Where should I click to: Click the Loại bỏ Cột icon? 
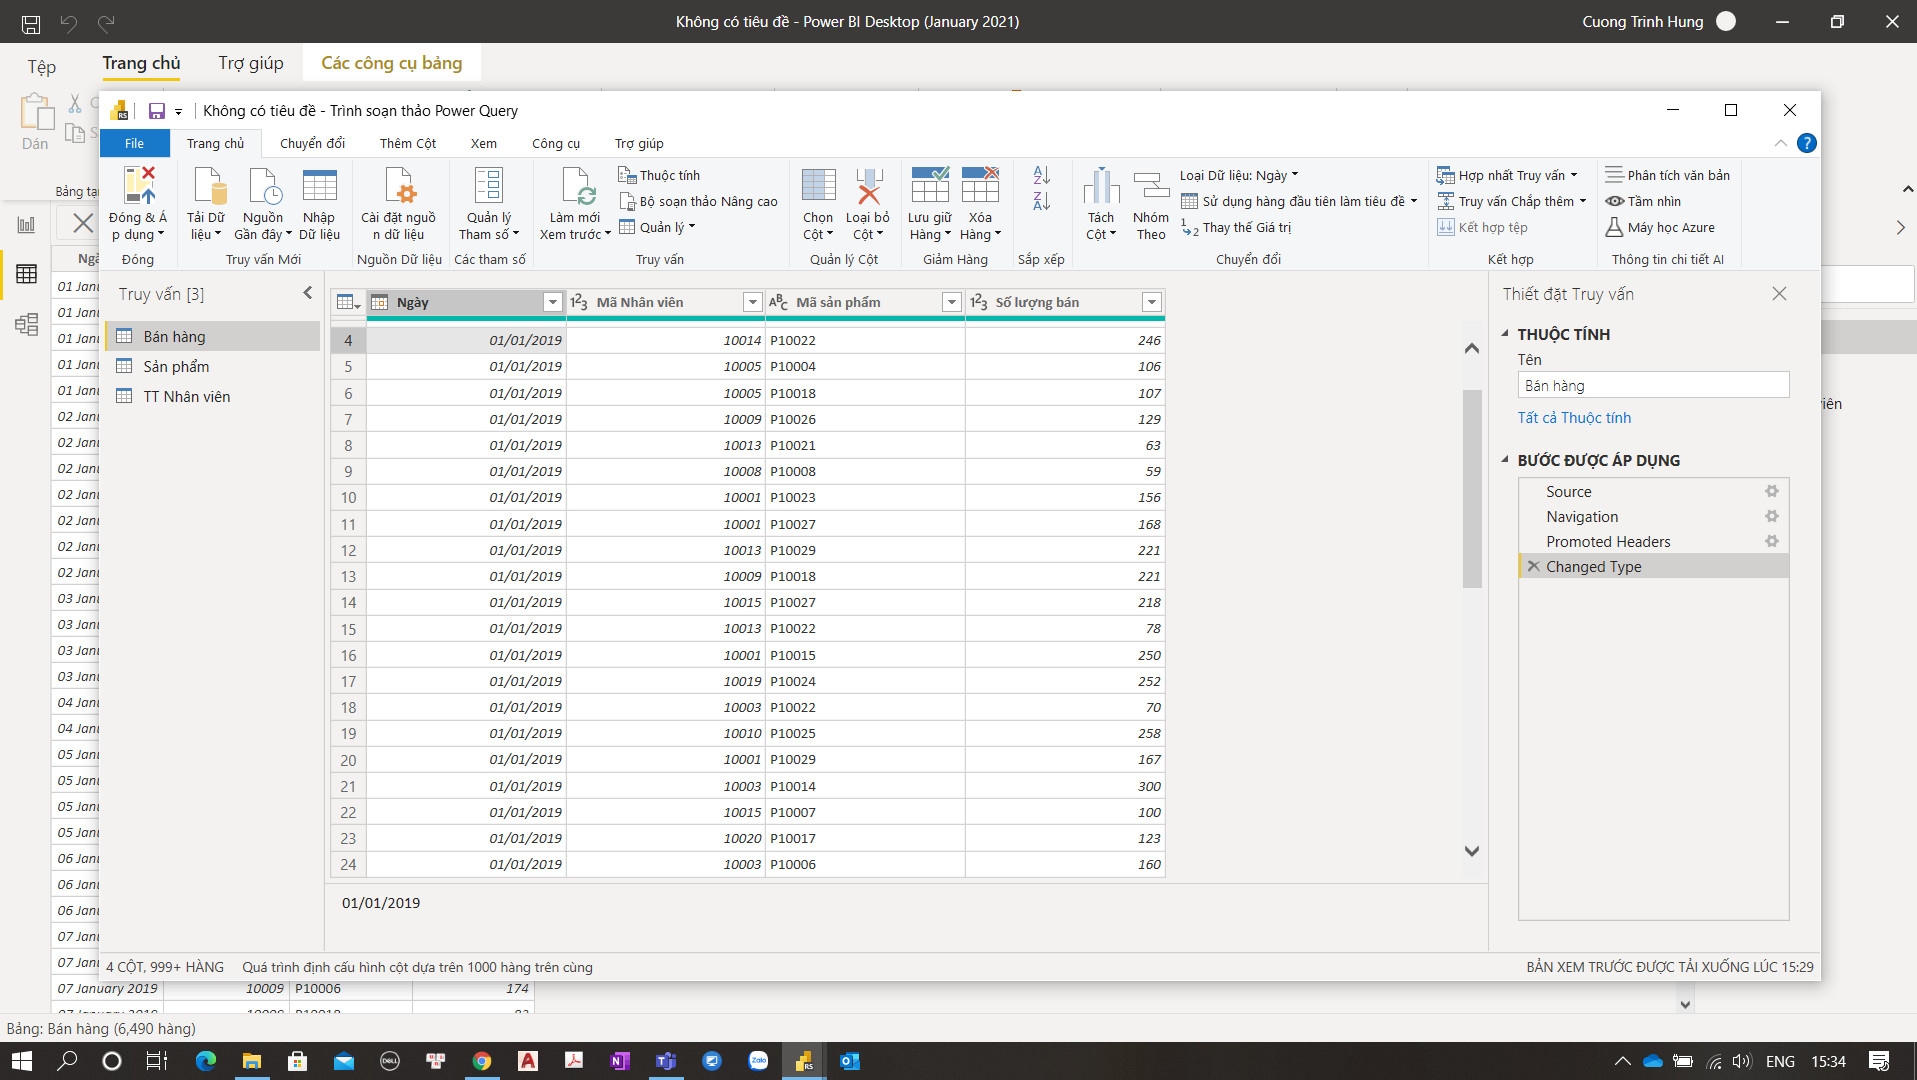click(867, 187)
